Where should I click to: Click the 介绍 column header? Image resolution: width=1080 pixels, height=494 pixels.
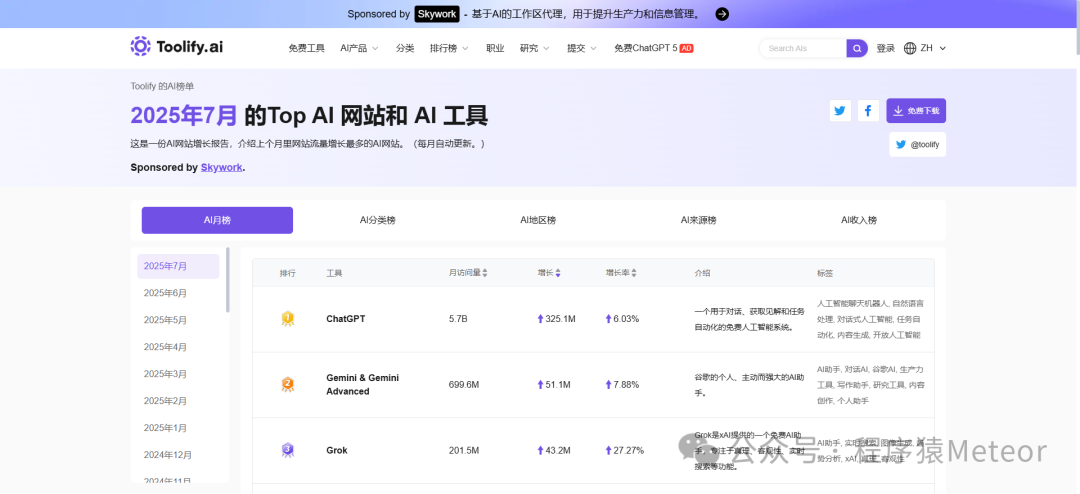[702, 273]
